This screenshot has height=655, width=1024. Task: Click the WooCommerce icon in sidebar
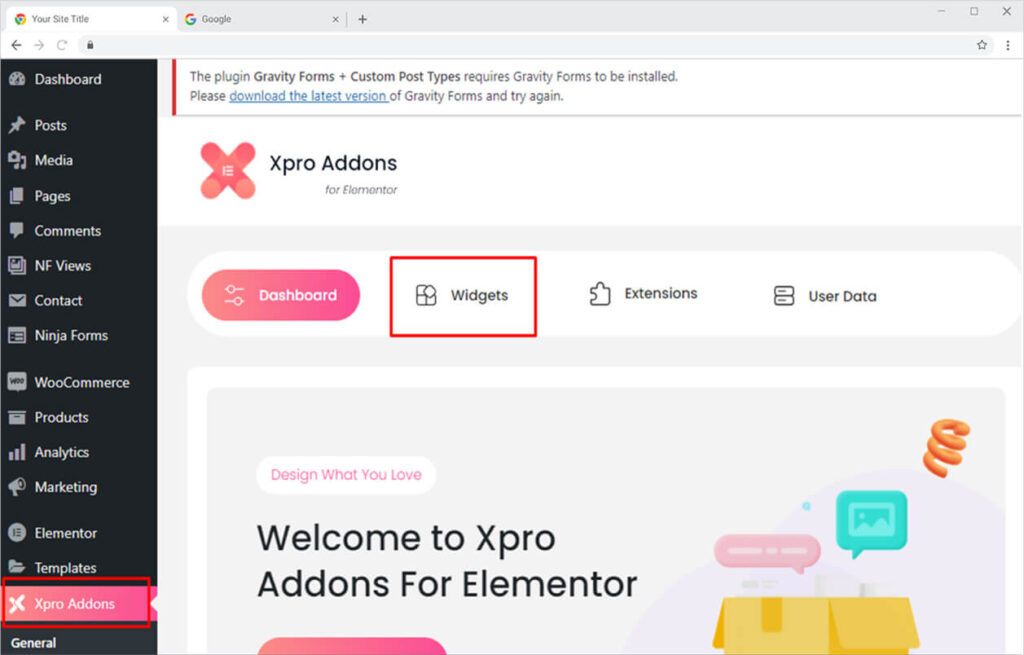click(17, 382)
